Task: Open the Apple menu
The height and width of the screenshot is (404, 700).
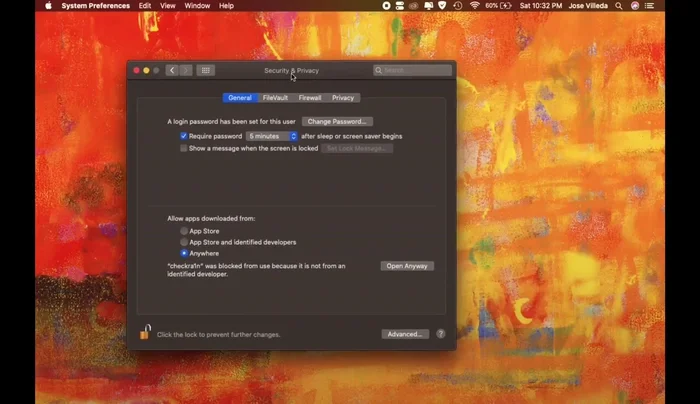Action: (x=47, y=5)
